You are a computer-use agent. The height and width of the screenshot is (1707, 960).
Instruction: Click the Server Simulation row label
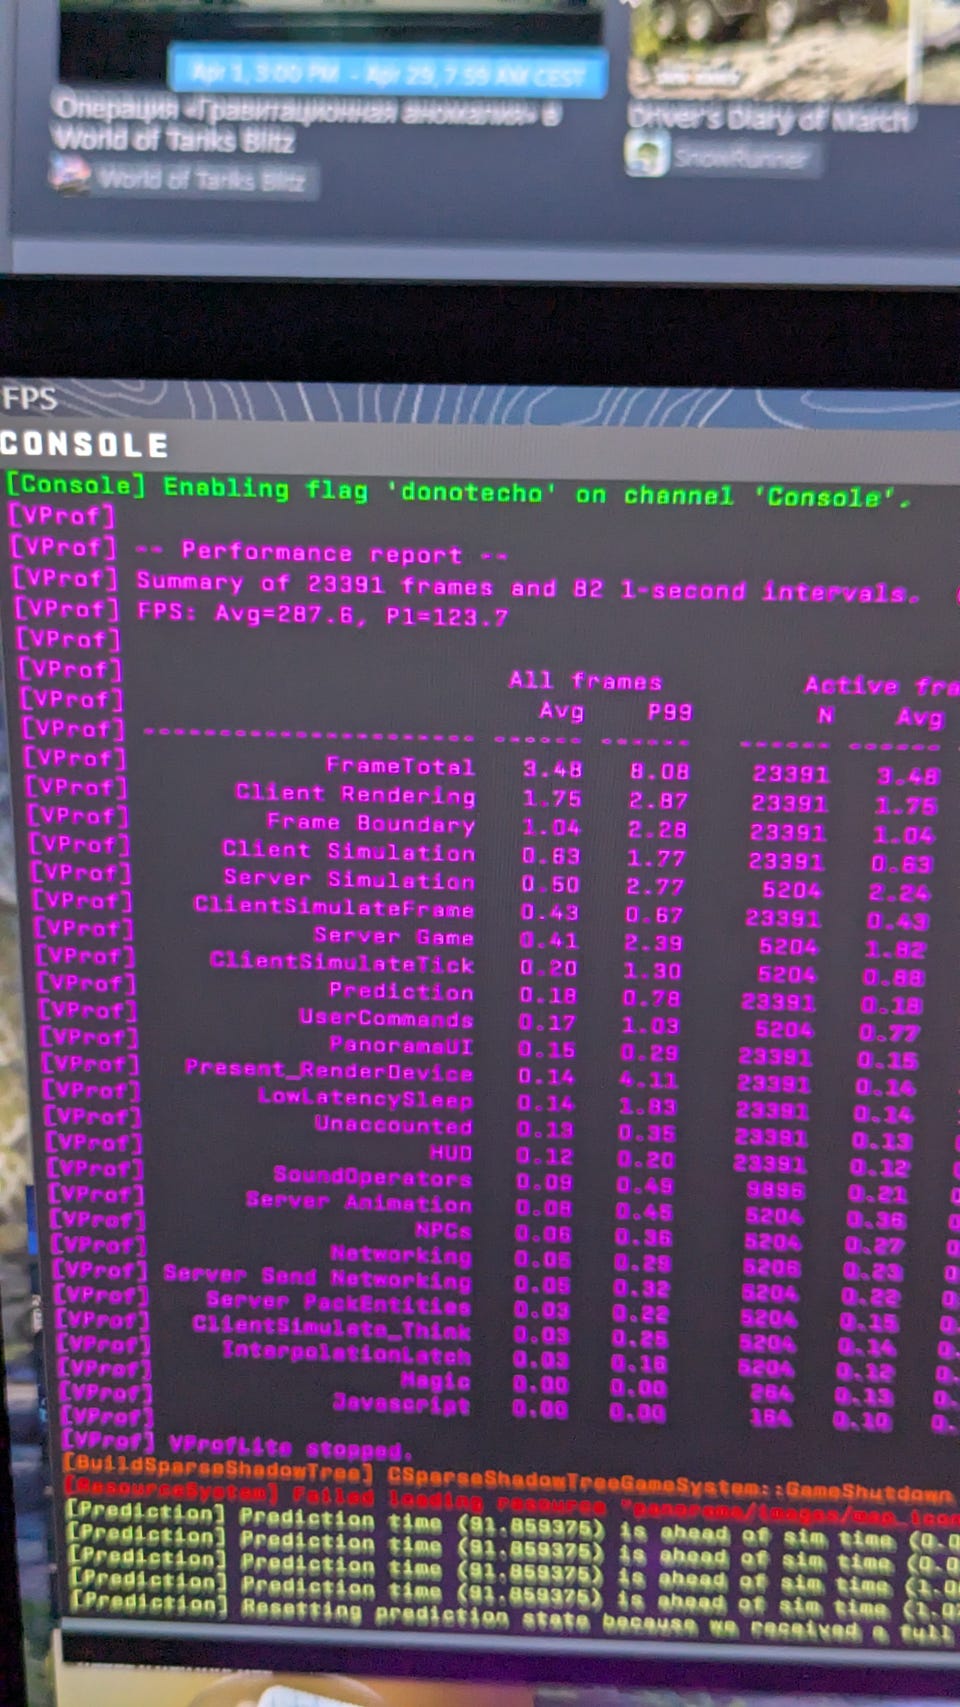click(349, 879)
